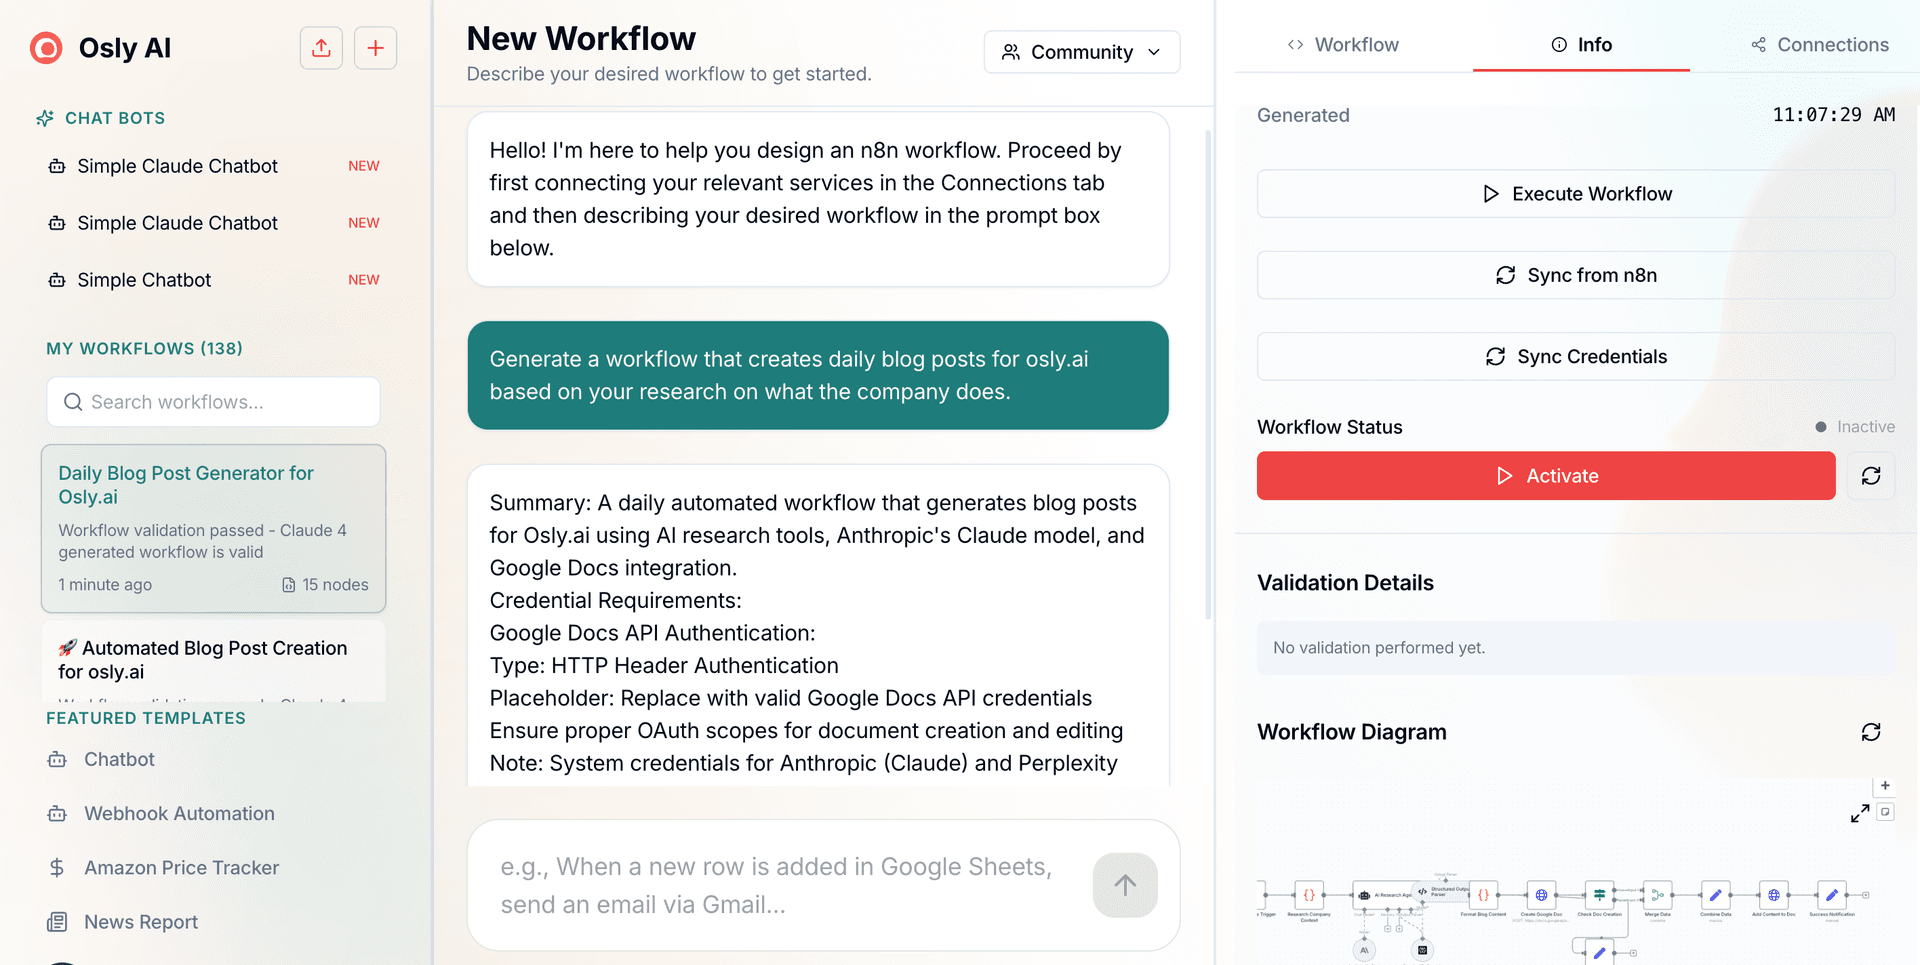The image size is (1920, 965).
Task: Open Automated Blog Post Creation for osly.ai
Action: (213, 660)
